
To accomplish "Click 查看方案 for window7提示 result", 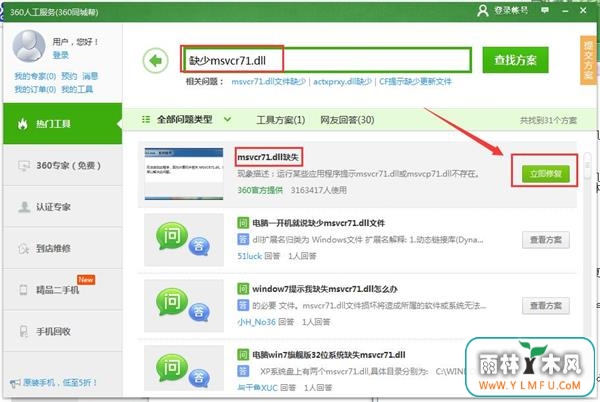I will [x=546, y=306].
